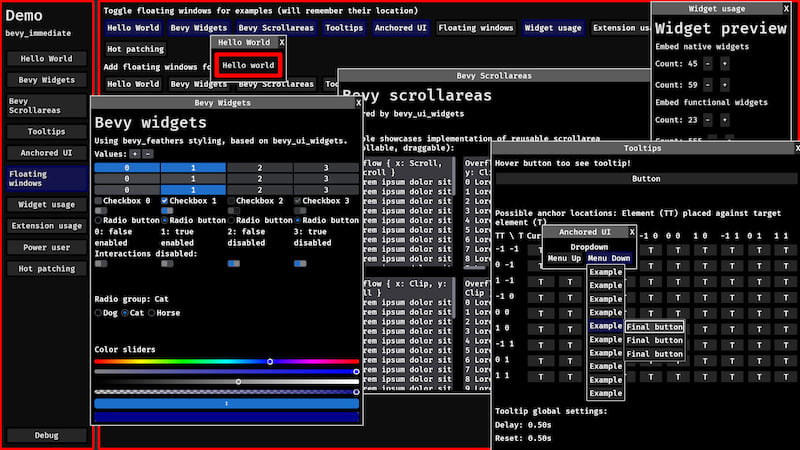Open Bevy Scrollareas page in sidebar
Image resolution: width=800 pixels, height=450 pixels.
point(46,106)
